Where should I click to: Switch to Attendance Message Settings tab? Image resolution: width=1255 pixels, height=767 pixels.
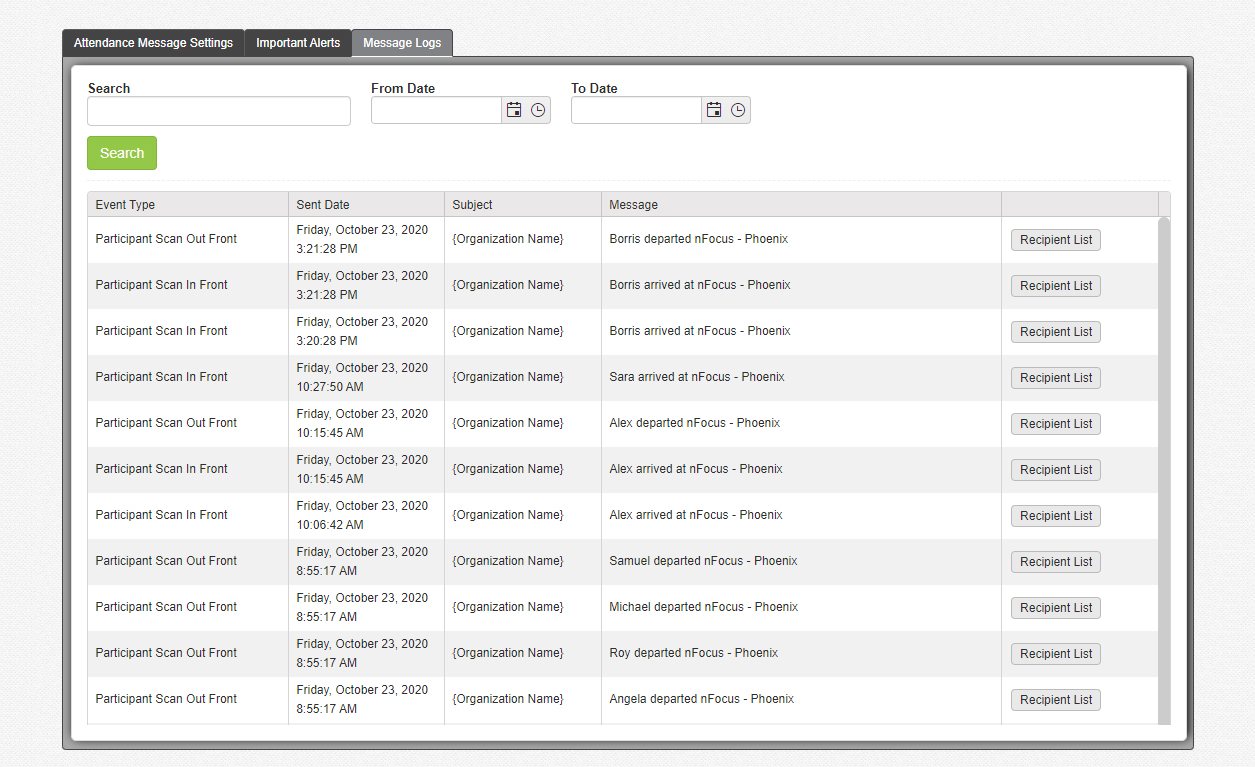153,43
